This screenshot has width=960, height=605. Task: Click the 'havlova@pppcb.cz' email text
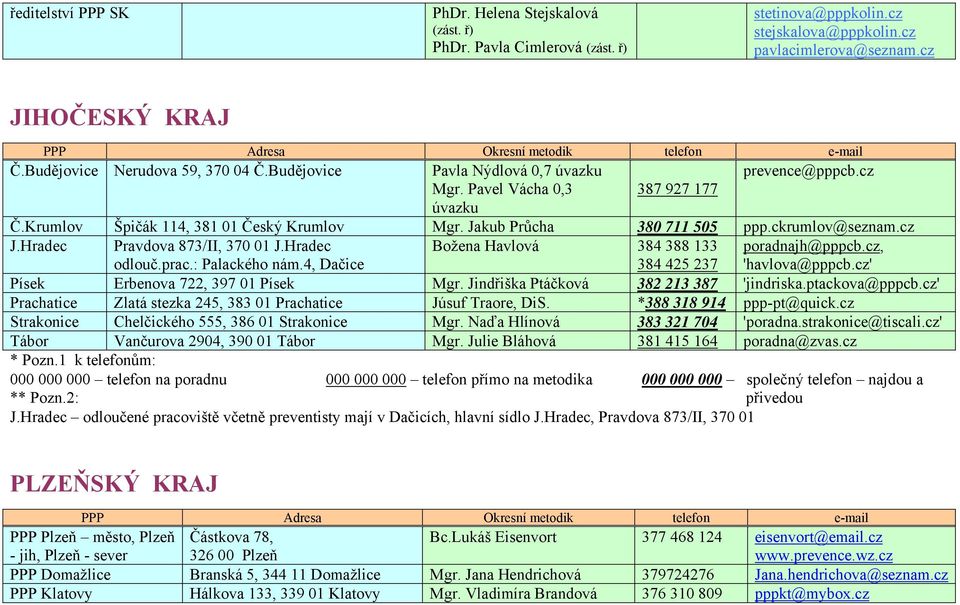808,264
